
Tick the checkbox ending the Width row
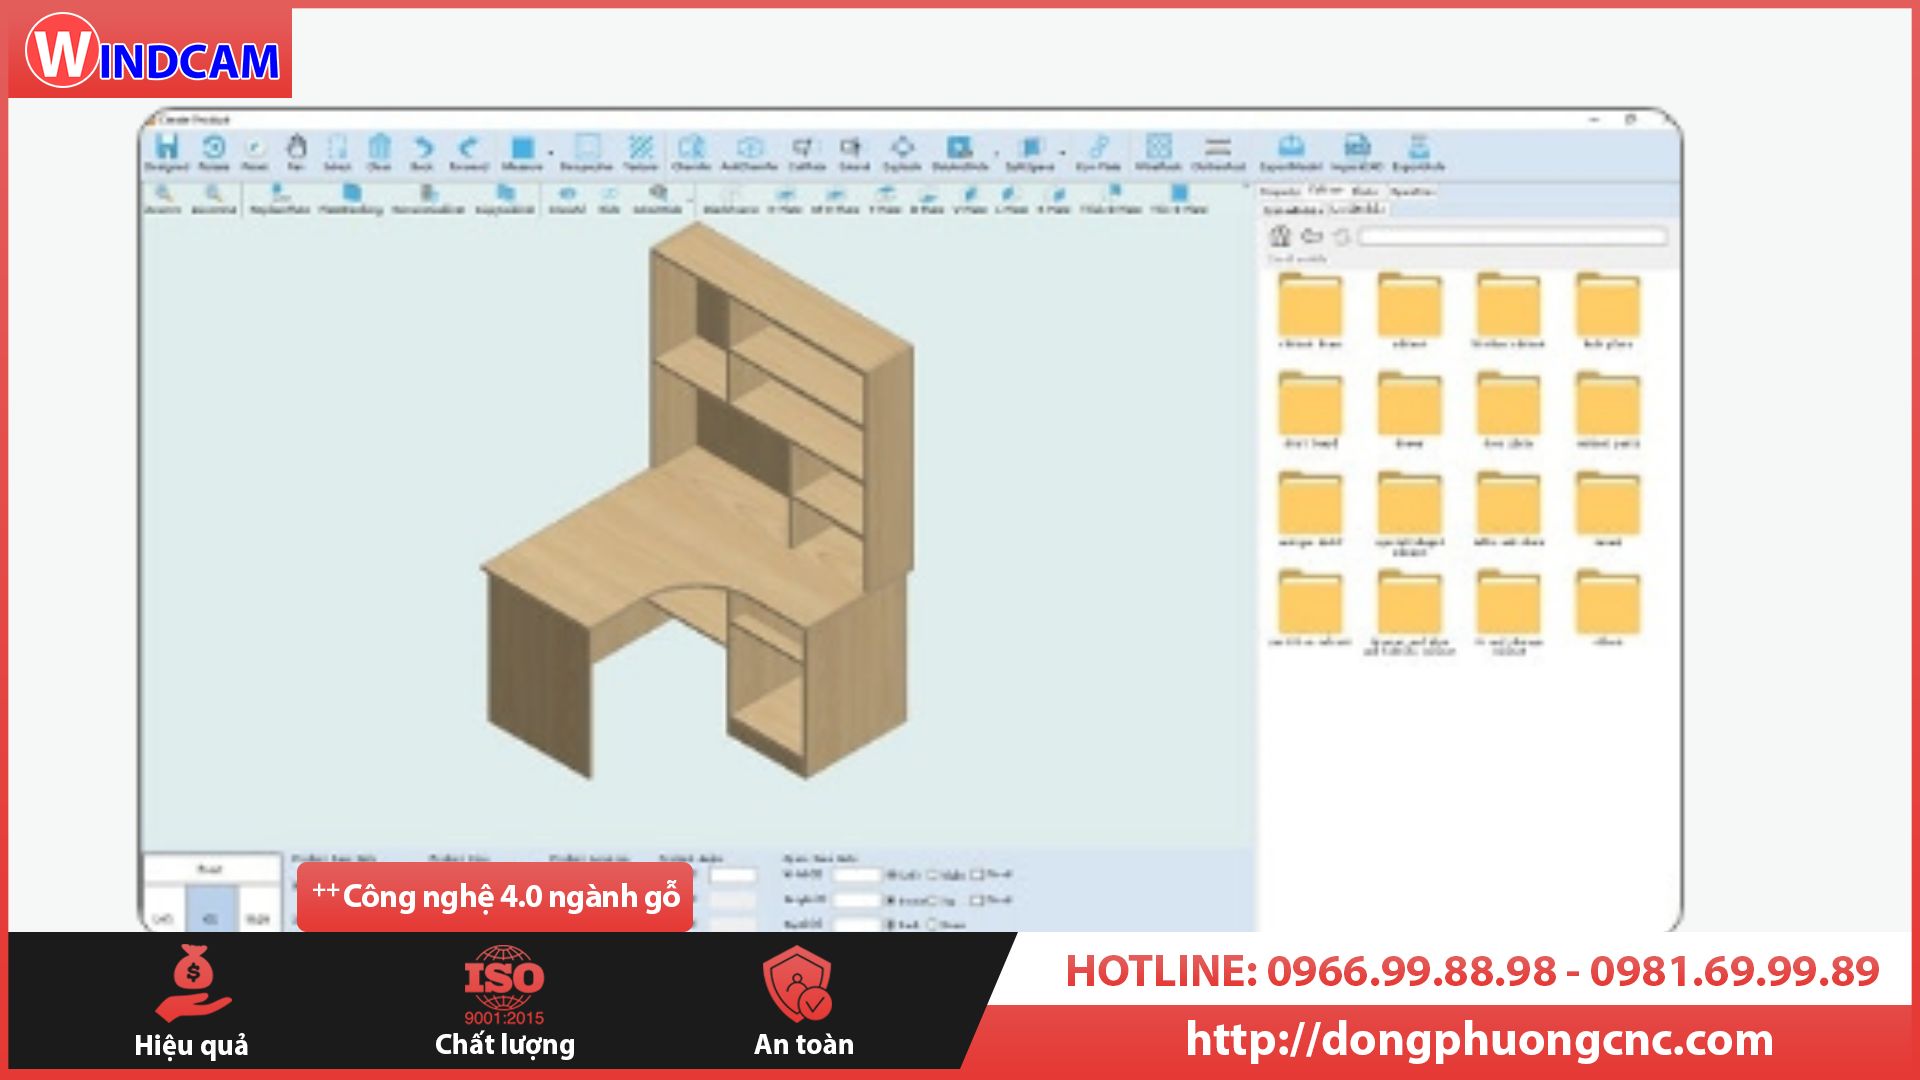point(977,875)
